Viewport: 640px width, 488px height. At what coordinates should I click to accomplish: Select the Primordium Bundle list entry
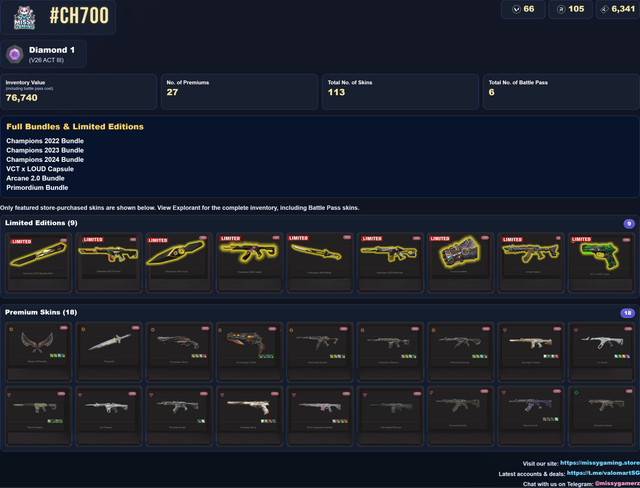pos(37,188)
